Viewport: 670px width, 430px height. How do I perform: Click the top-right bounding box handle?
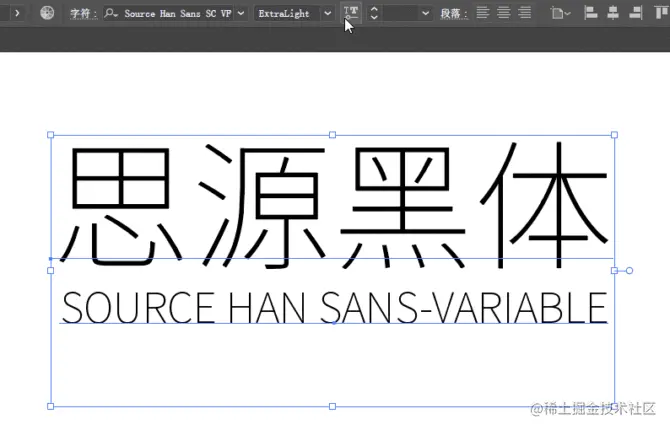[x=614, y=135]
